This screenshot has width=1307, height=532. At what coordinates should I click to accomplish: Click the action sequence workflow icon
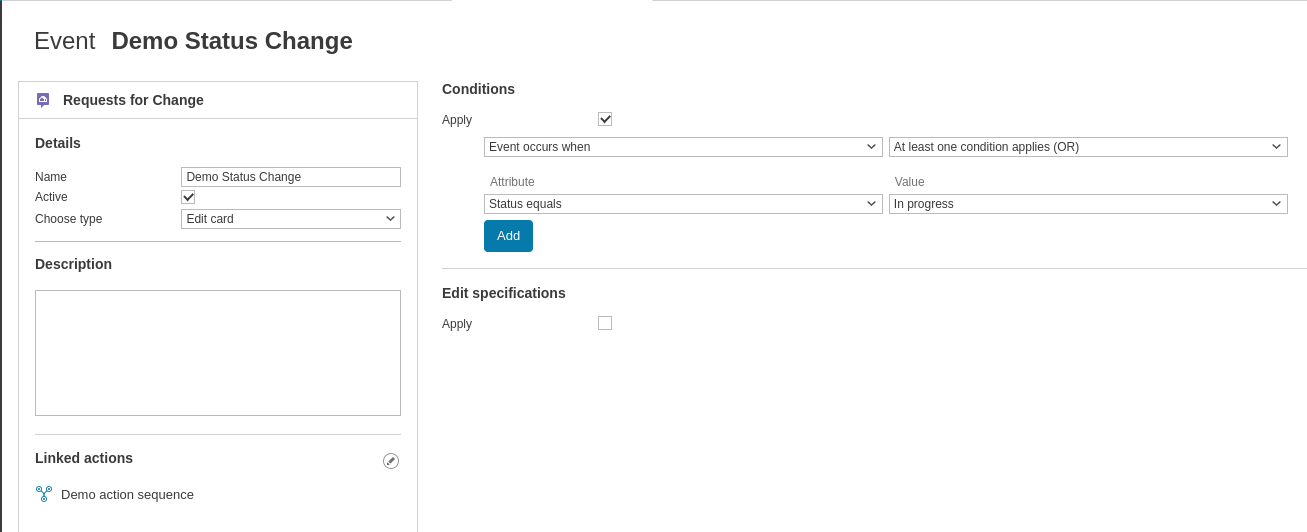pos(44,494)
